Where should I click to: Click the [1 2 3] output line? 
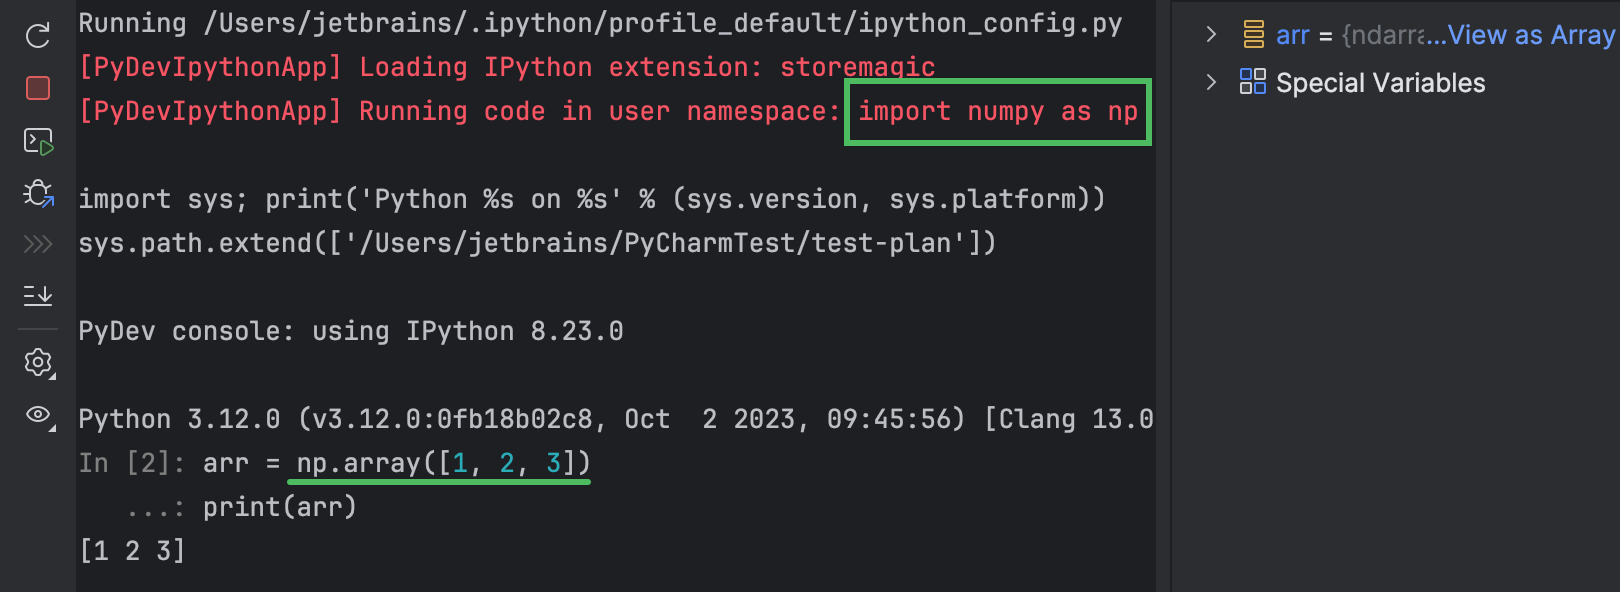[132, 550]
